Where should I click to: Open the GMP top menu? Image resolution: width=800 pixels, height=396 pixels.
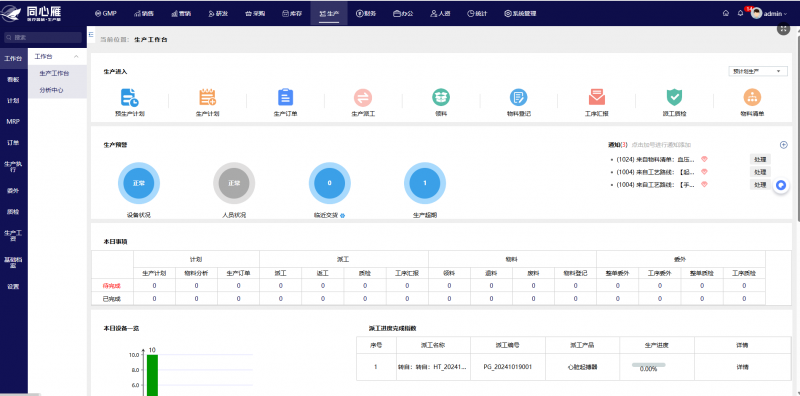pyautogui.click(x=106, y=13)
